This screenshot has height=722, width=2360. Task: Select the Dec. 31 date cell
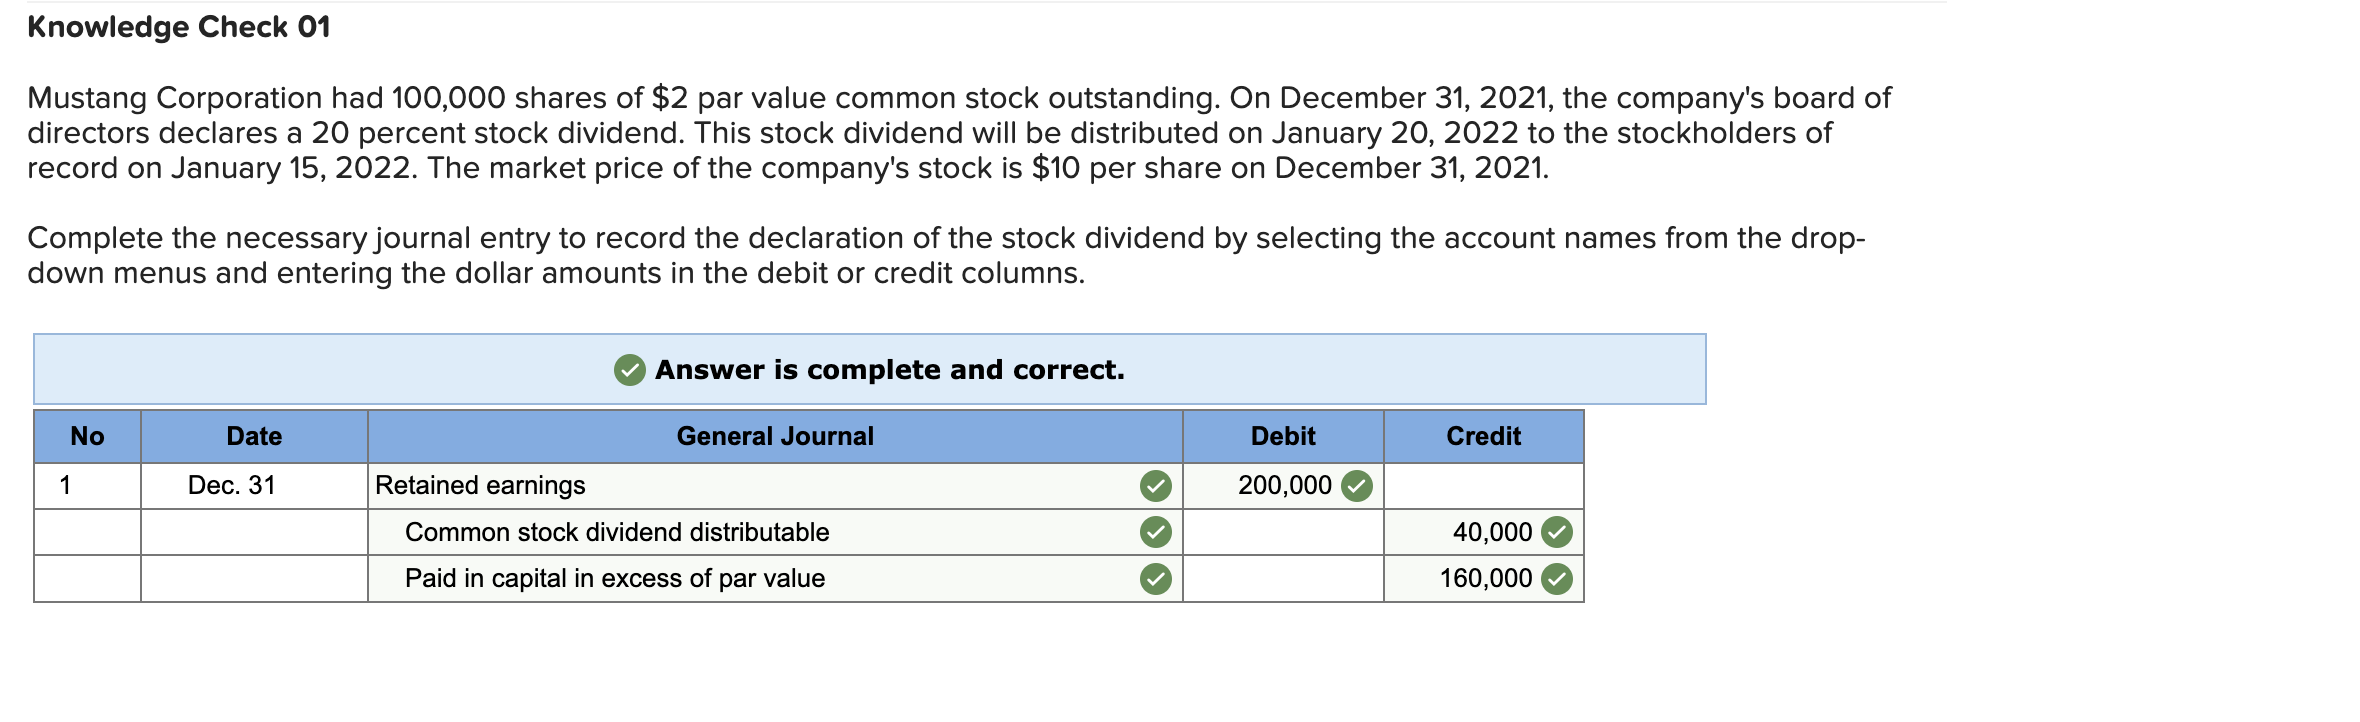pos(253,486)
